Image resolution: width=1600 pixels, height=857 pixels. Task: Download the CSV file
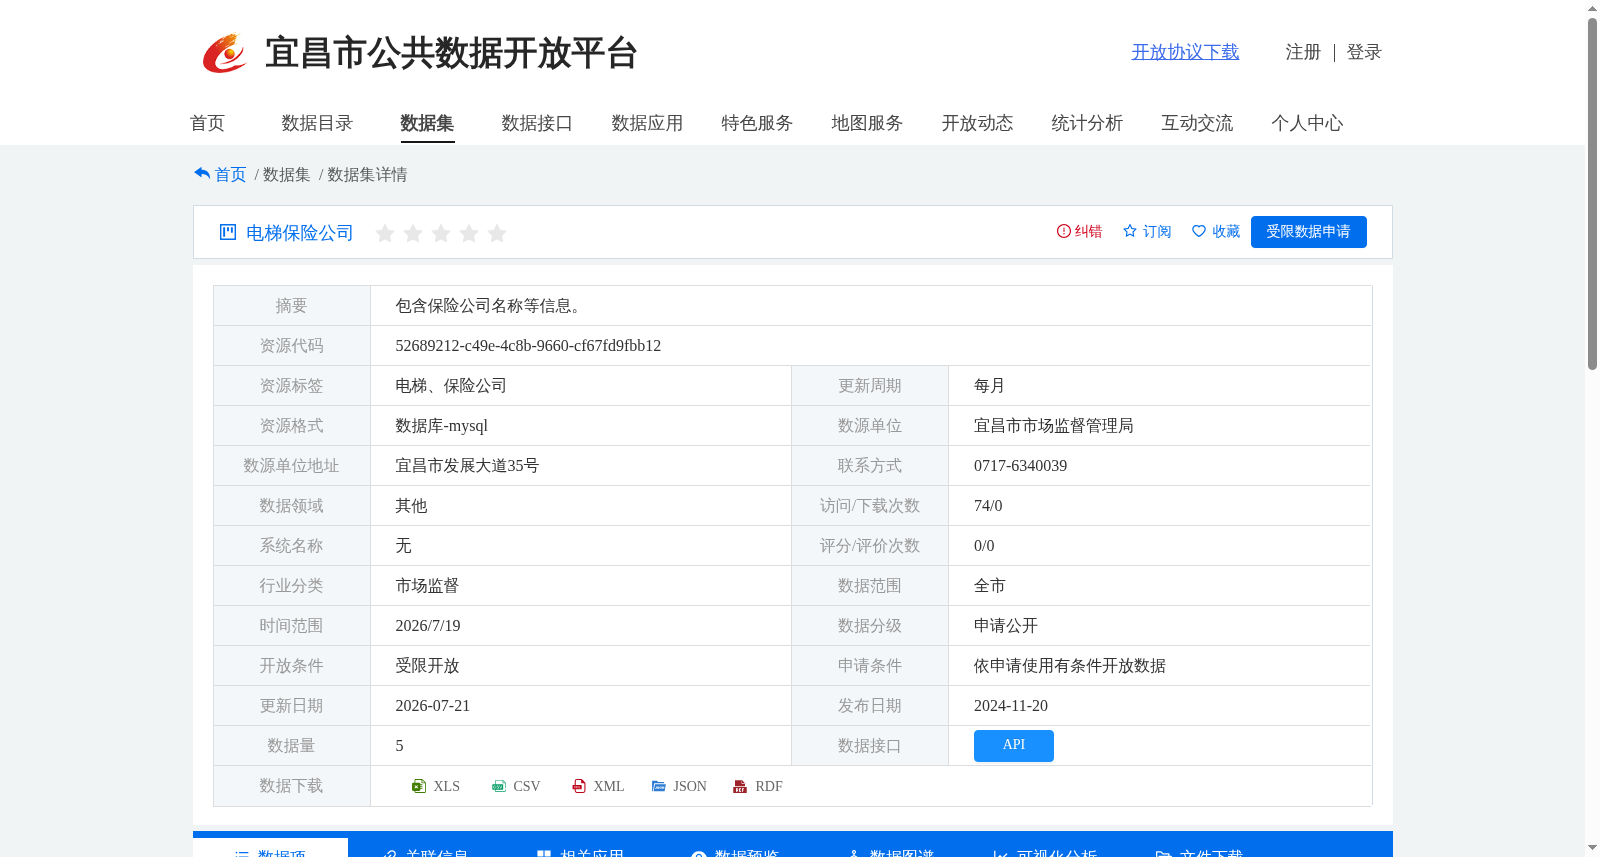(x=516, y=786)
